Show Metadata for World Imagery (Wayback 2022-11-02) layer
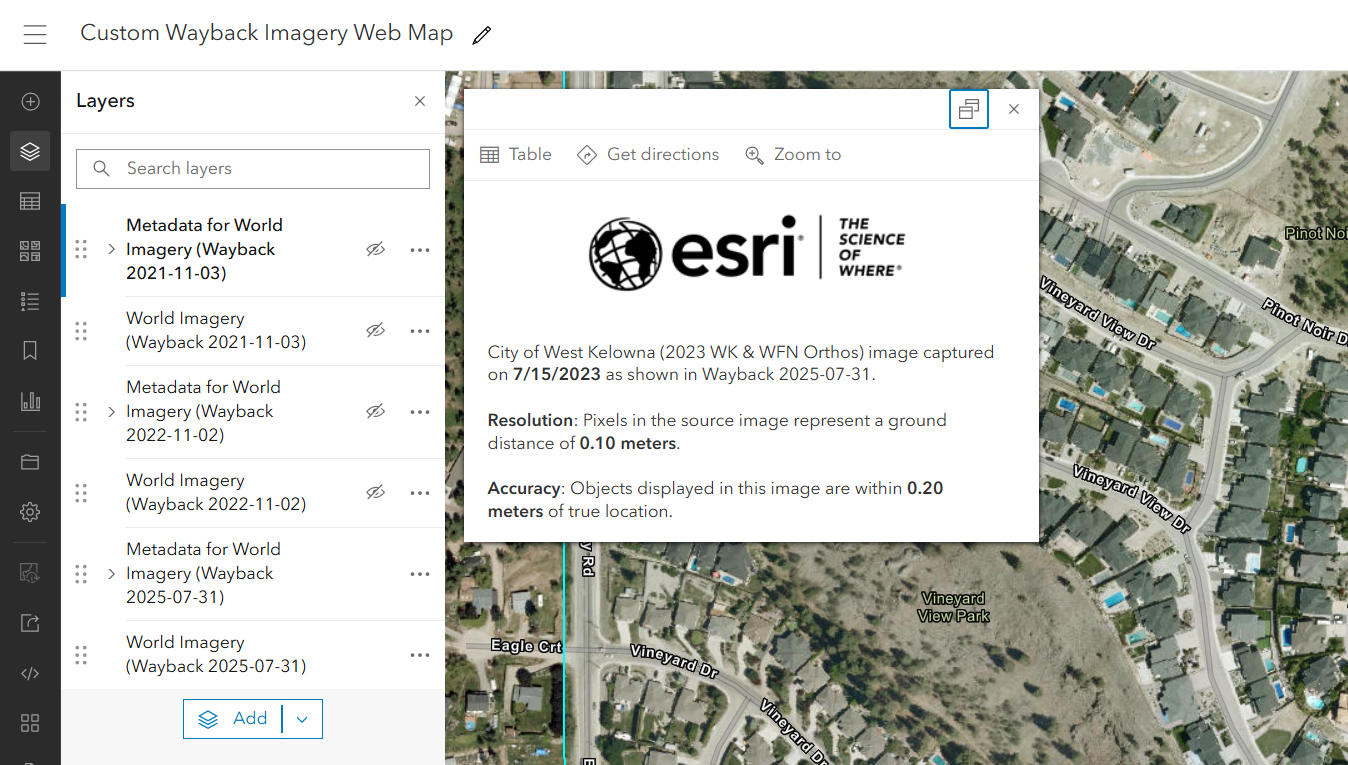 click(x=376, y=412)
